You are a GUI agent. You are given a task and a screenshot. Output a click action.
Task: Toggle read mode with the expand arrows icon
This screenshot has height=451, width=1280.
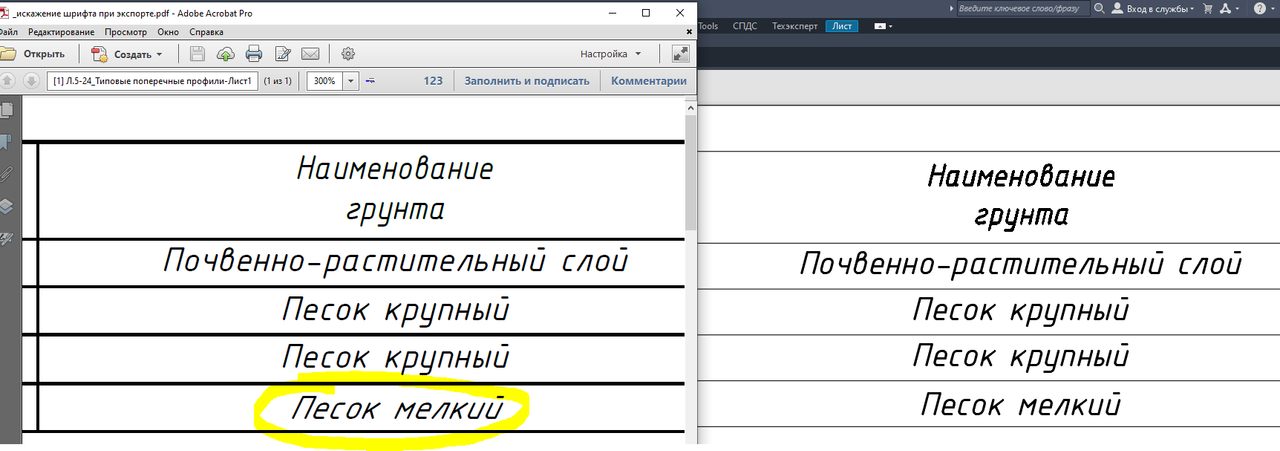click(x=680, y=54)
